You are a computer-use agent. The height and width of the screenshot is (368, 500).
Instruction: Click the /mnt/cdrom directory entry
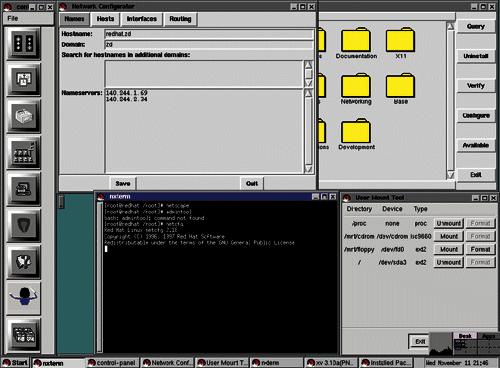pyautogui.click(x=359, y=236)
